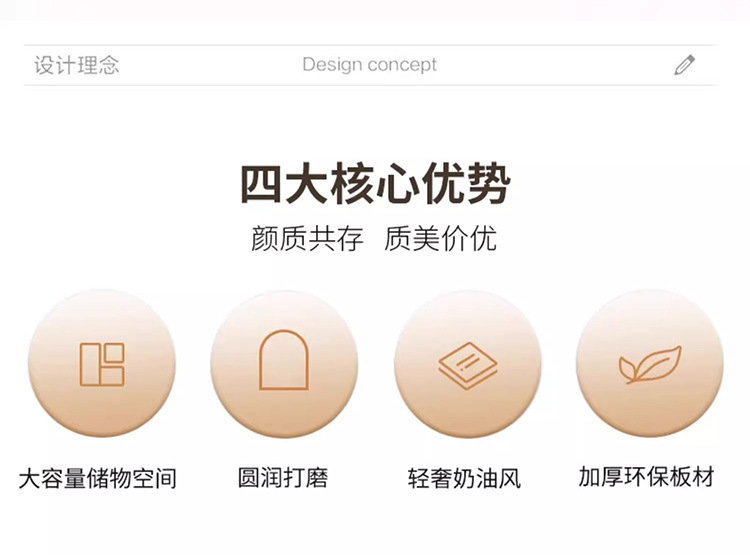The height and width of the screenshot is (555, 750).
Task: Click the circular badge above 加厚环保板材
Action: pos(650,363)
